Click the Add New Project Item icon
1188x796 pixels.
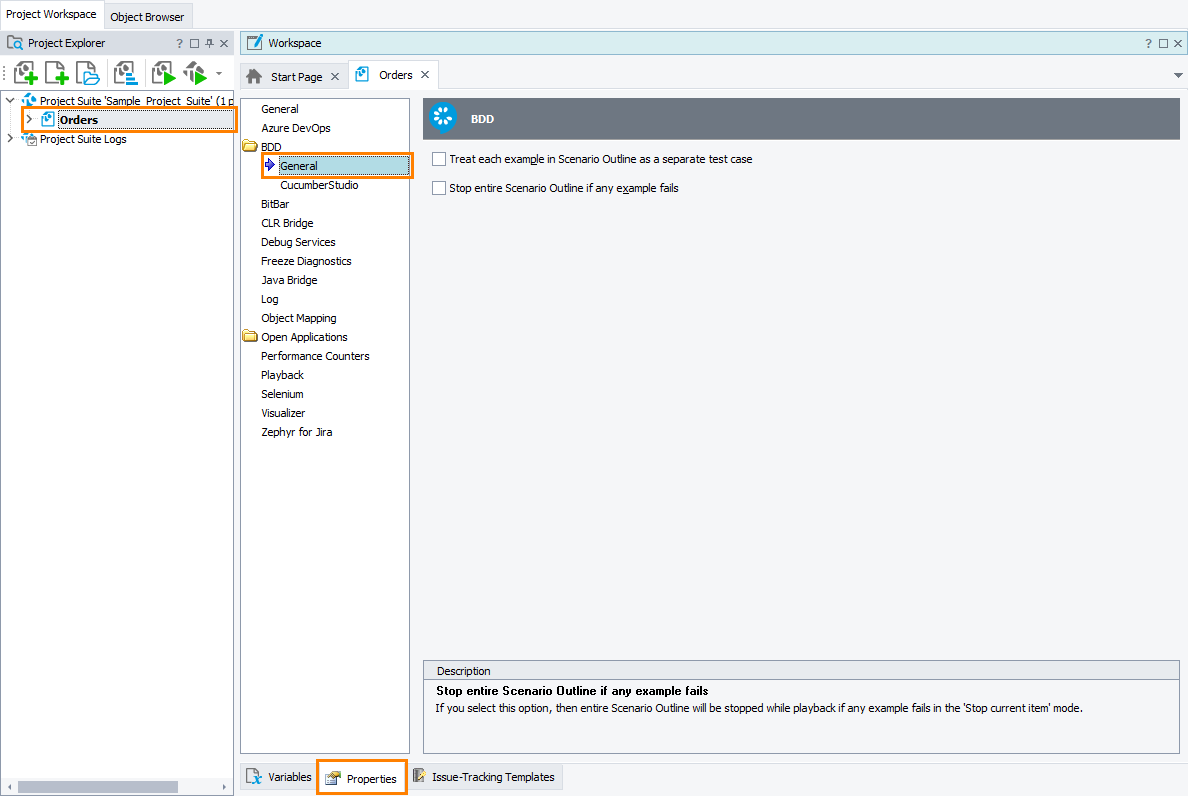(x=25, y=72)
